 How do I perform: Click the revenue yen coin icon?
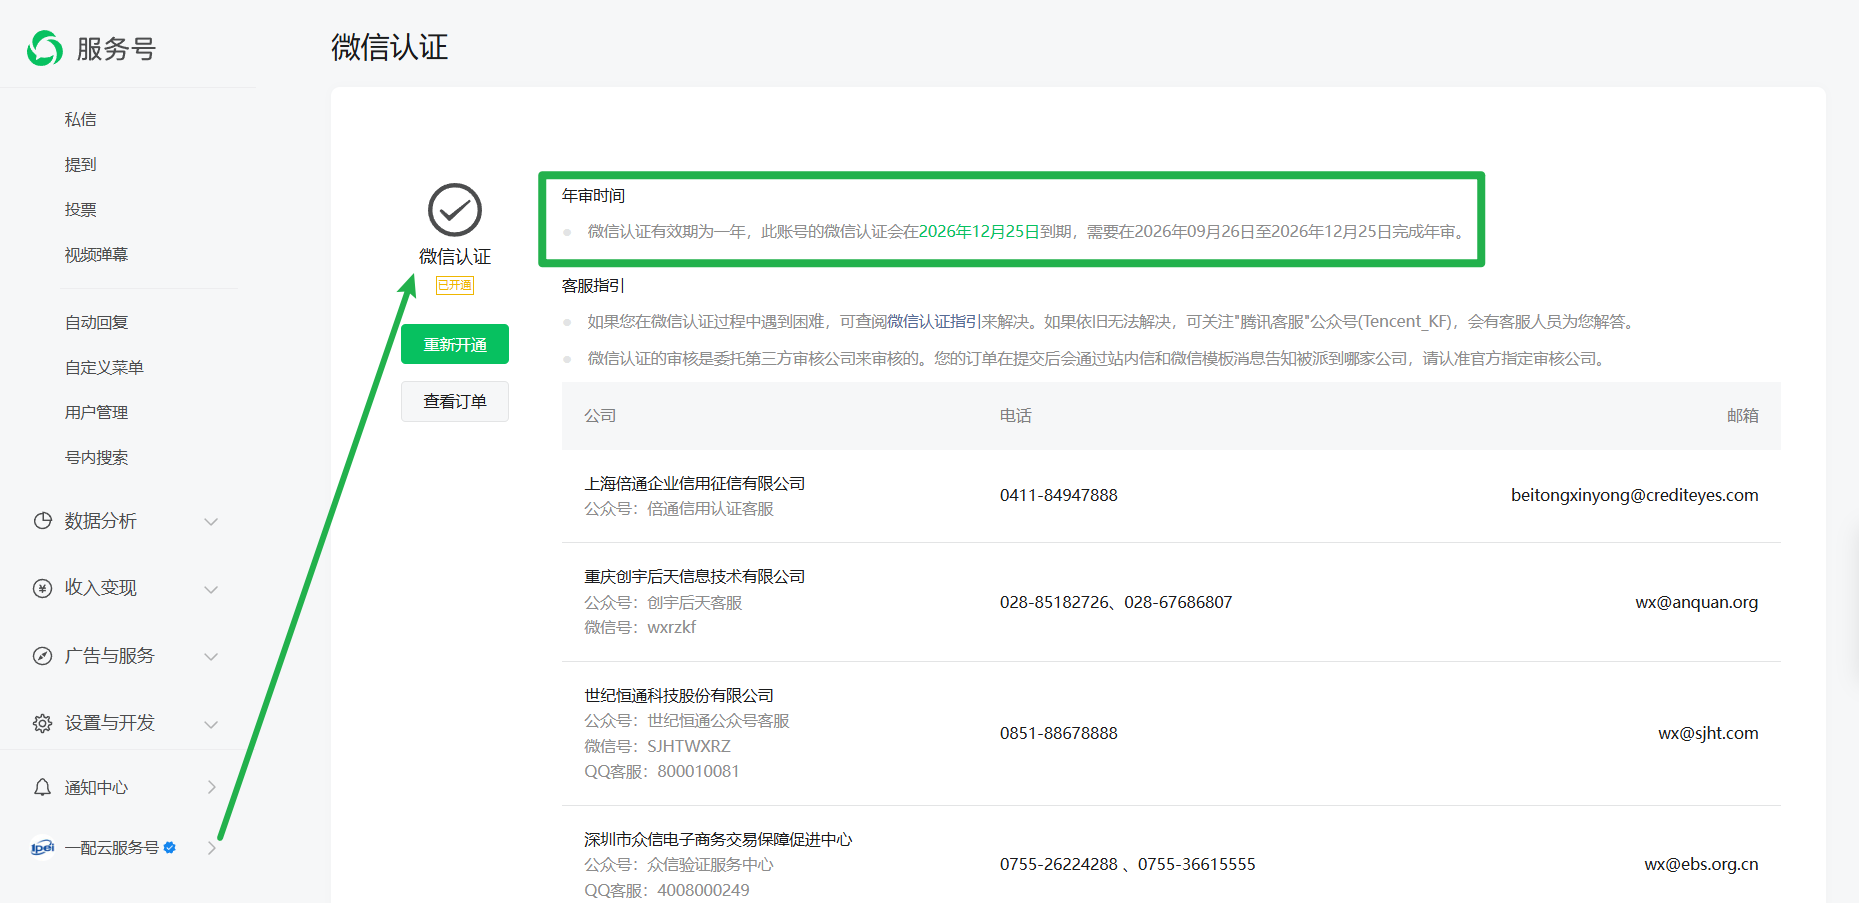42,588
